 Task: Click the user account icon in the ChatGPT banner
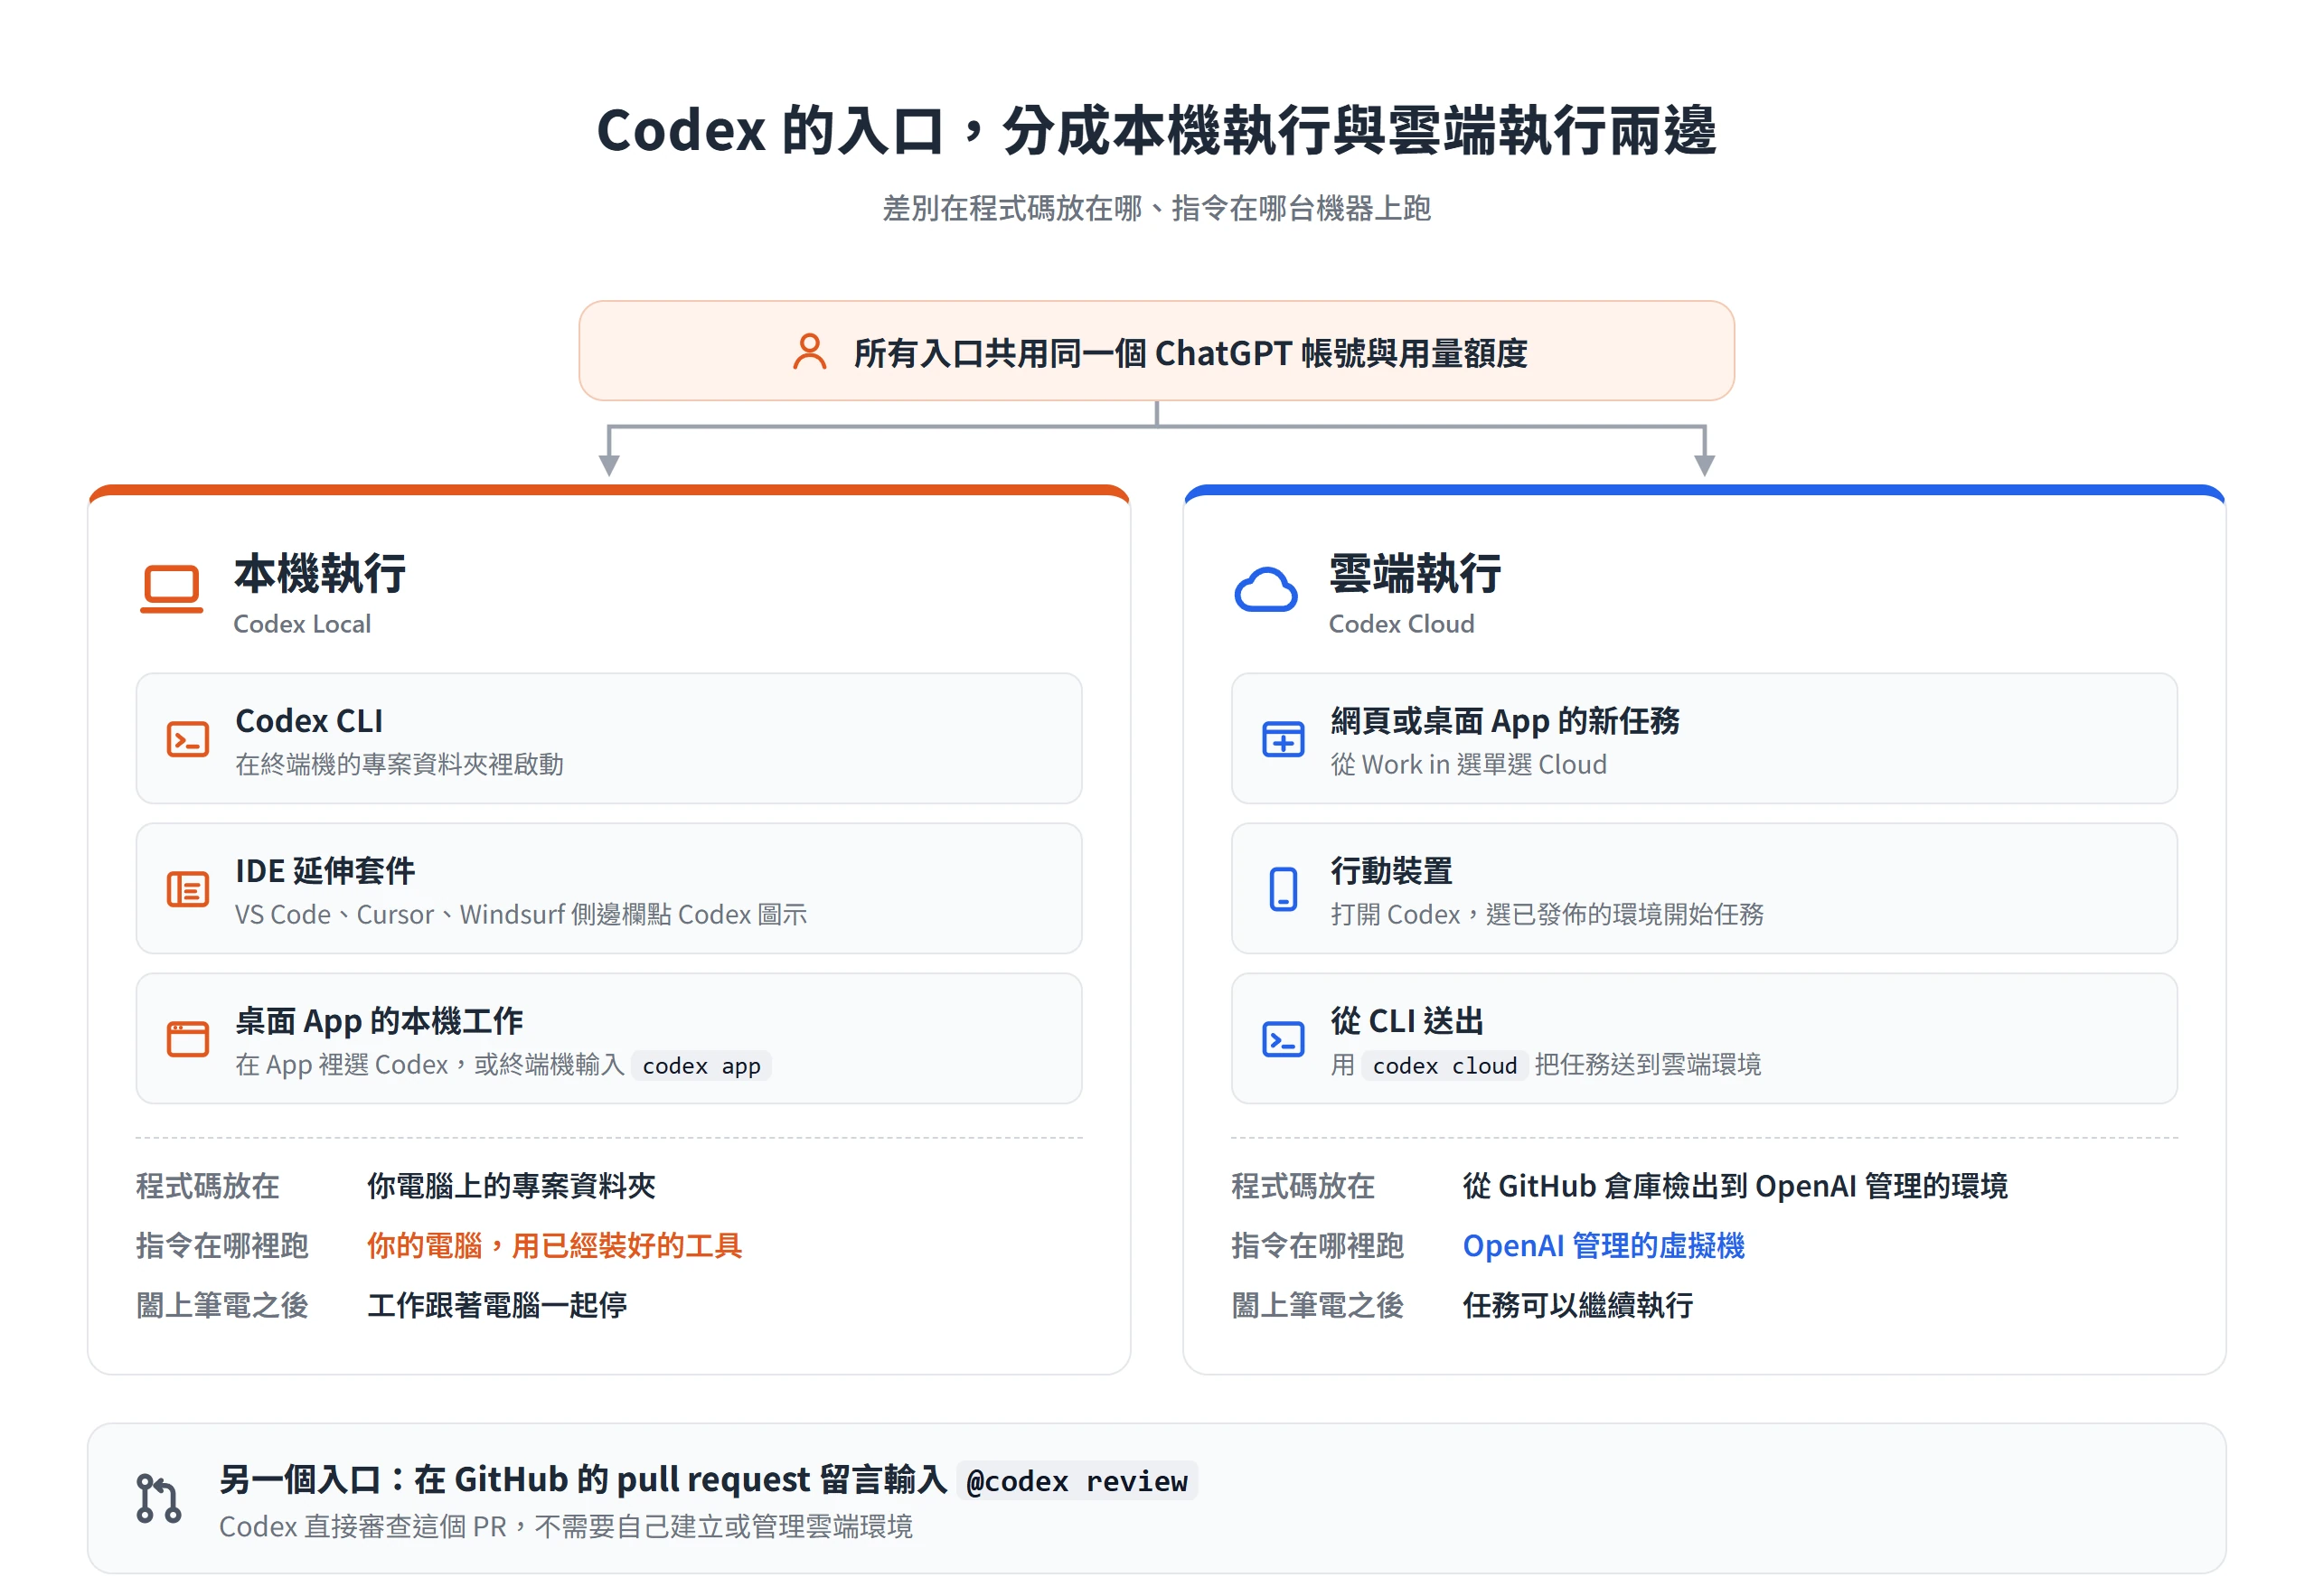tap(809, 352)
